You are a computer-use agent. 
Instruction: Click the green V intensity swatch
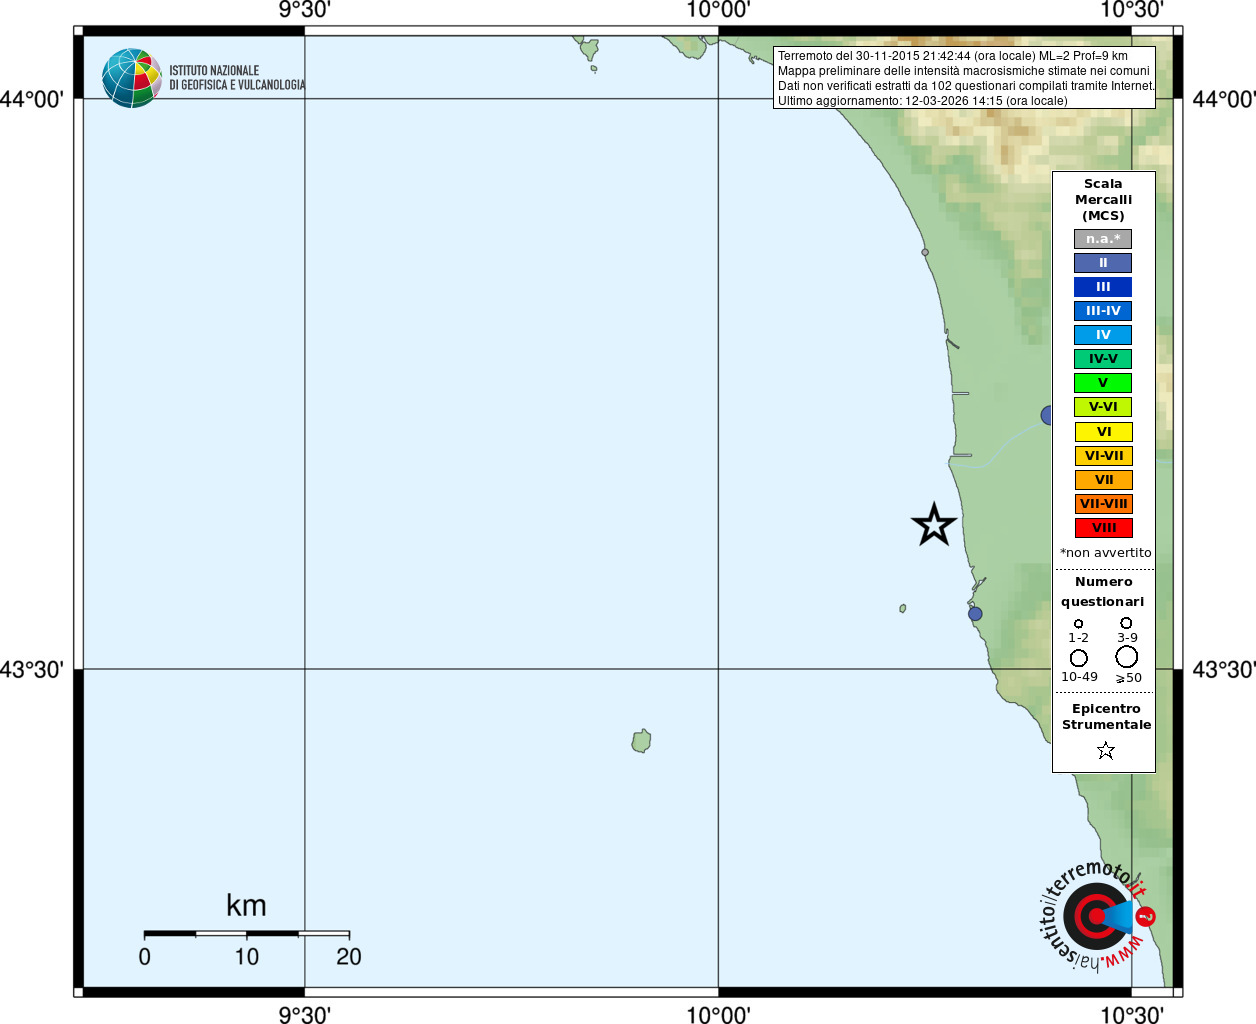point(1103,383)
